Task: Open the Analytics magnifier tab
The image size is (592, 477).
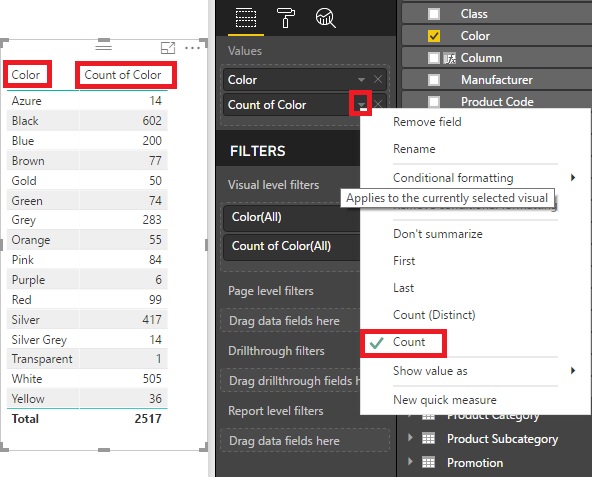Action: 325,18
